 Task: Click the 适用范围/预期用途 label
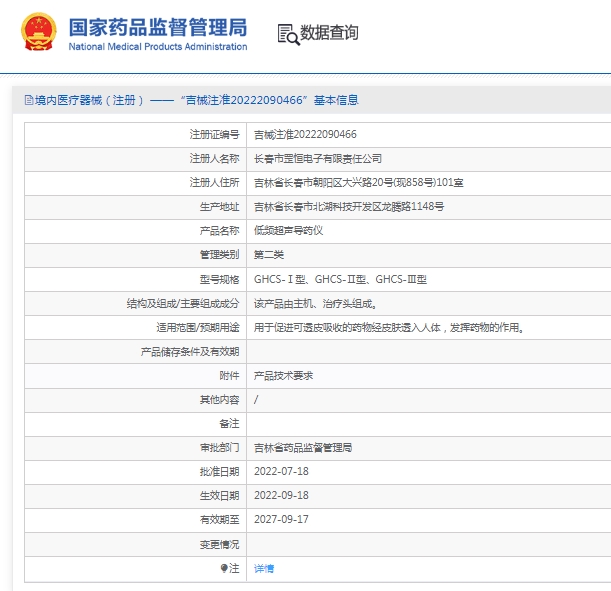(x=198, y=328)
